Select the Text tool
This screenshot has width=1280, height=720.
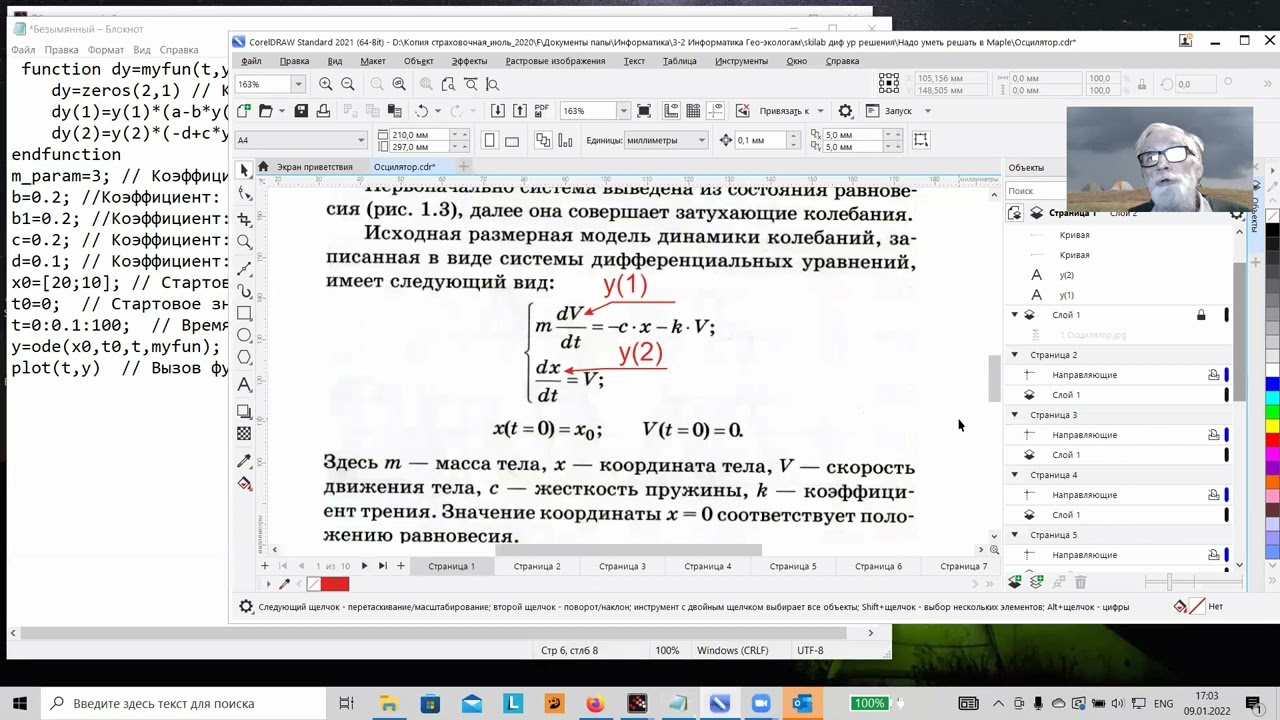244,386
